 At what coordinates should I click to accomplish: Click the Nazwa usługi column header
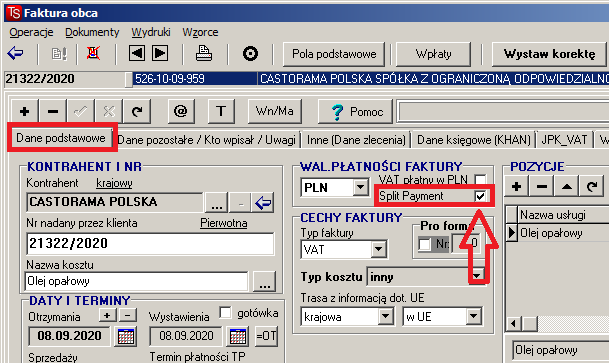click(x=564, y=215)
